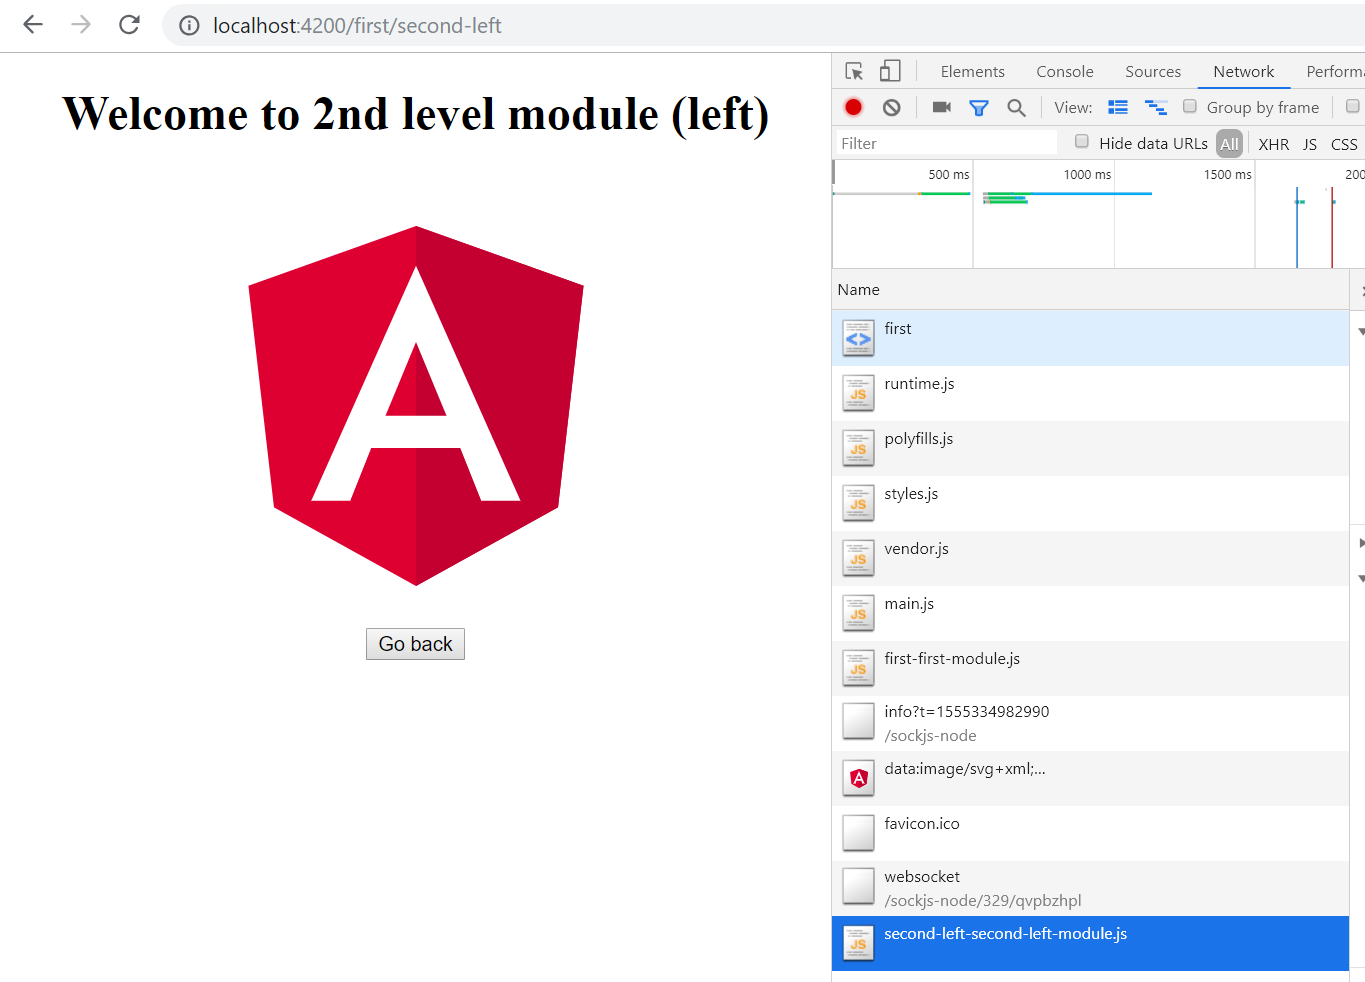Screen dimensions: 1365x982
Task: Reload the page in the browser
Action: 129,25
